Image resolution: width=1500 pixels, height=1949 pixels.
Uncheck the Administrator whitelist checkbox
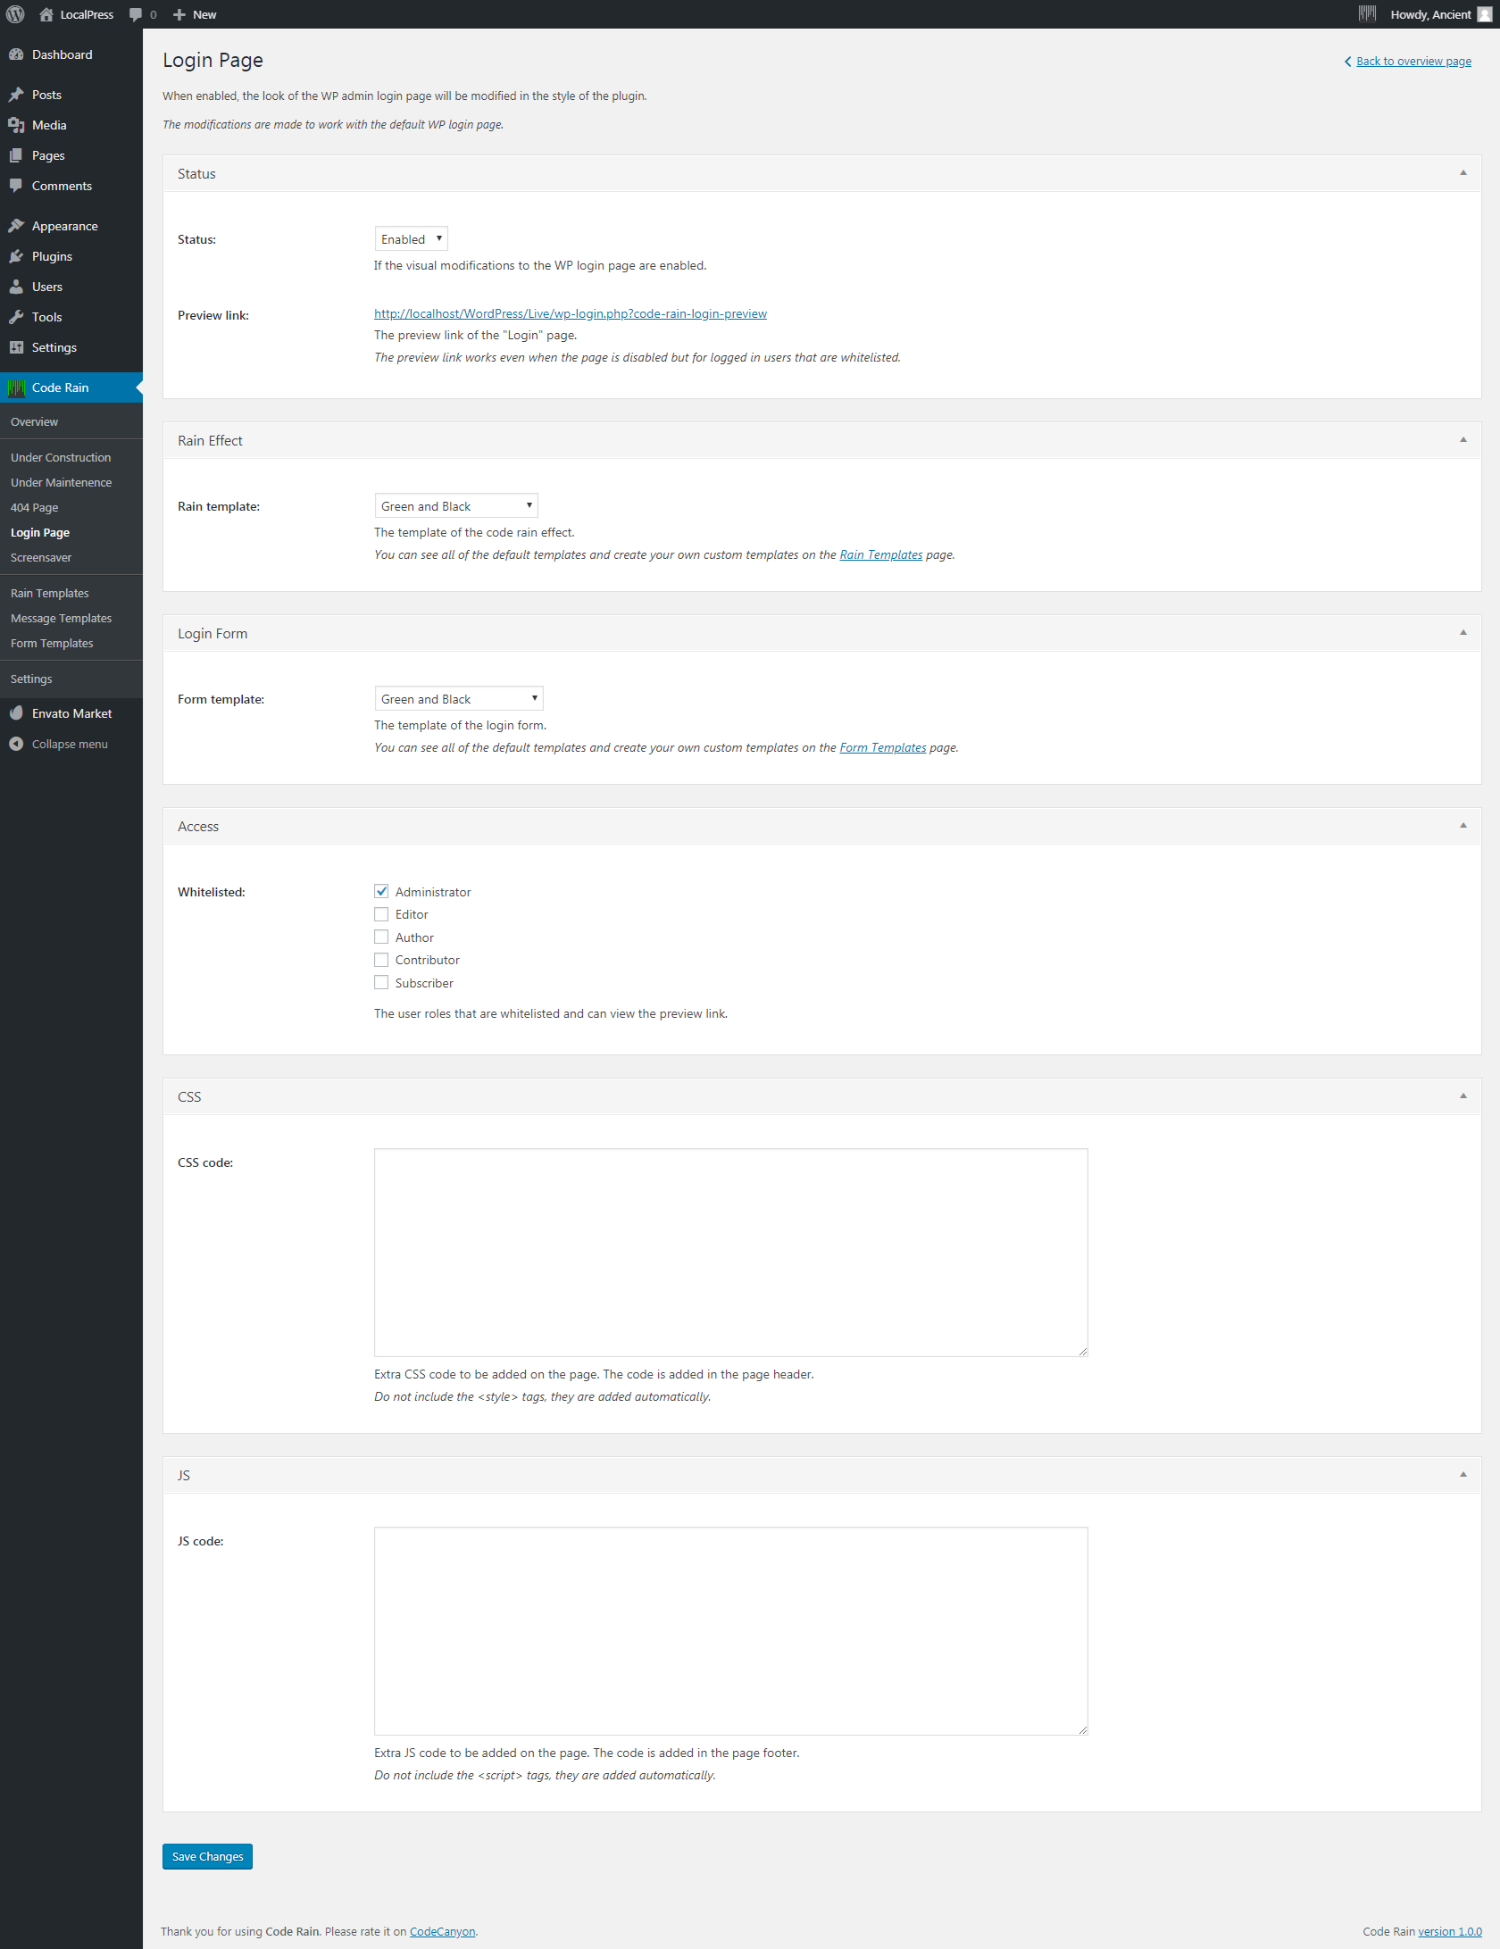click(x=381, y=891)
